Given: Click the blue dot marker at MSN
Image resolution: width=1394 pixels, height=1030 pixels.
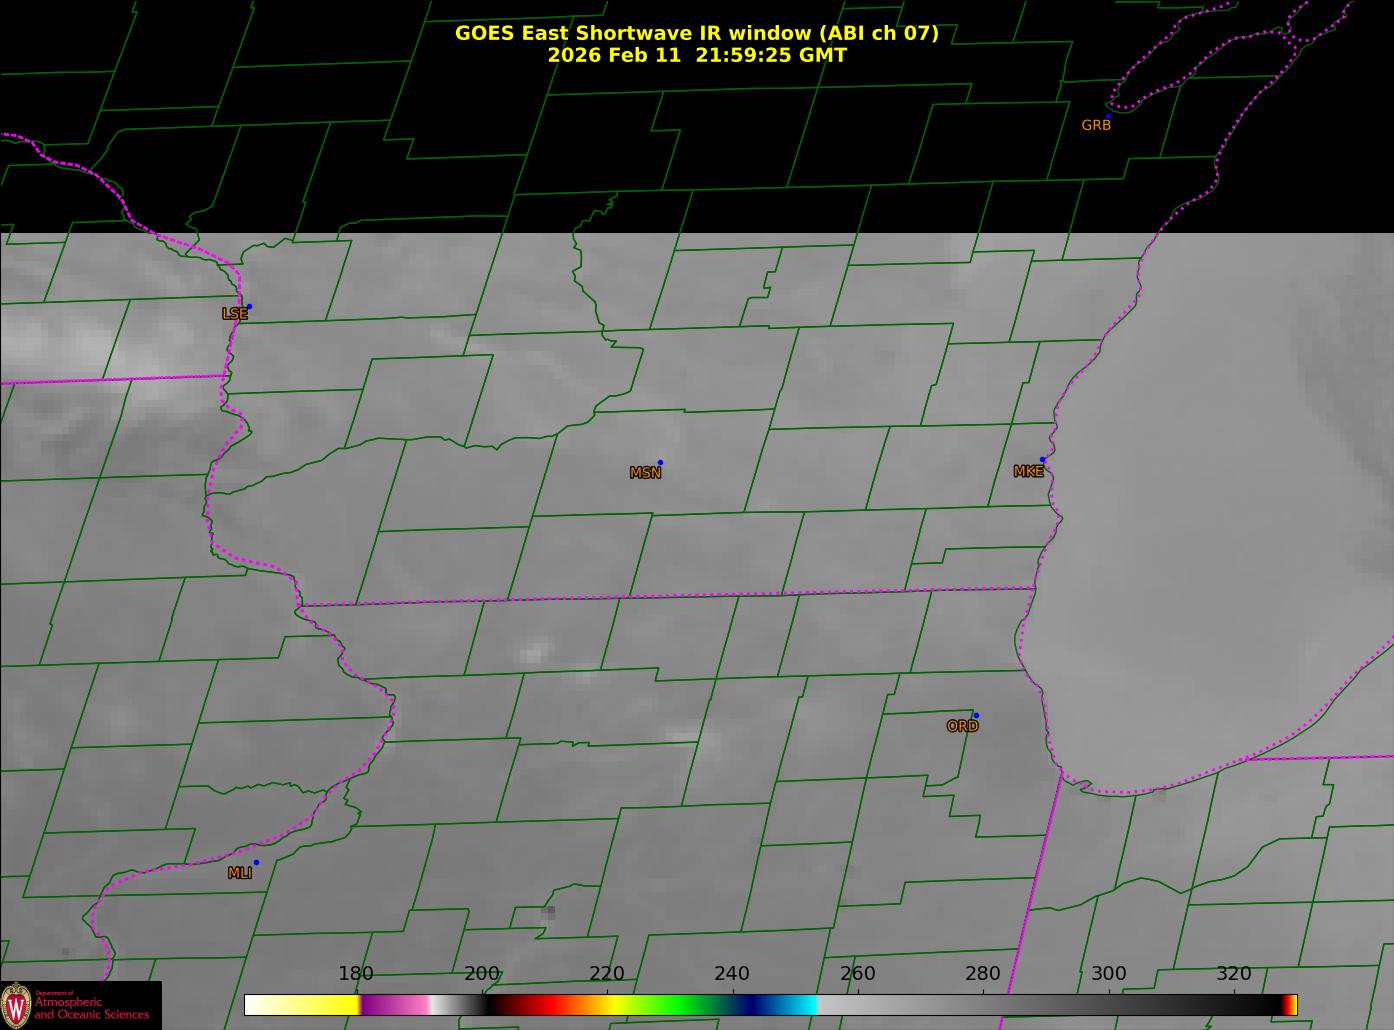Looking at the screenshot, I should coord(660,462).
